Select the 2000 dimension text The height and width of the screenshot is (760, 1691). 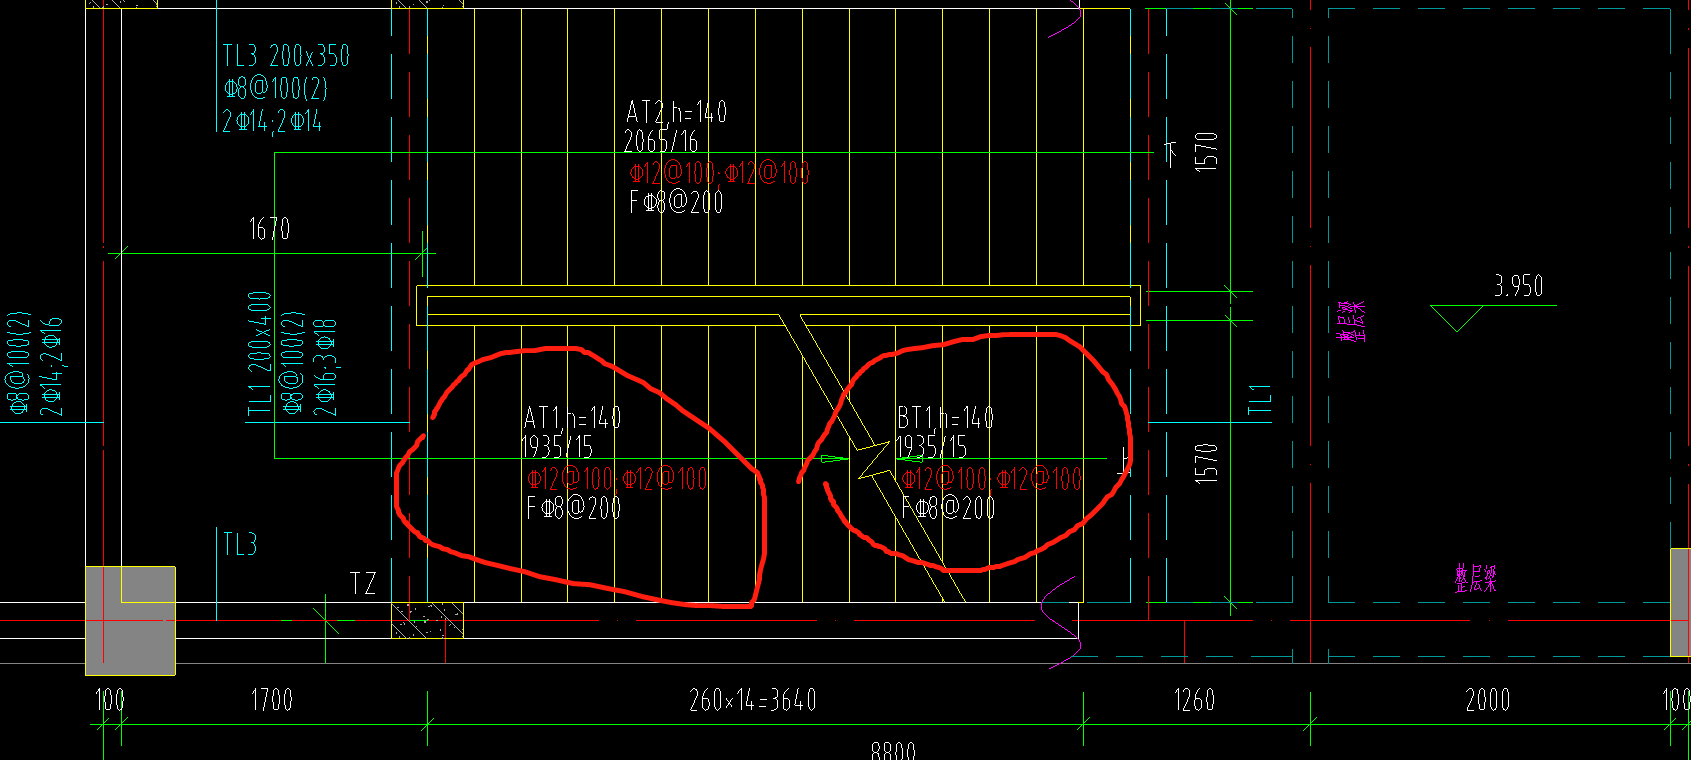[x=1487, y=700]
